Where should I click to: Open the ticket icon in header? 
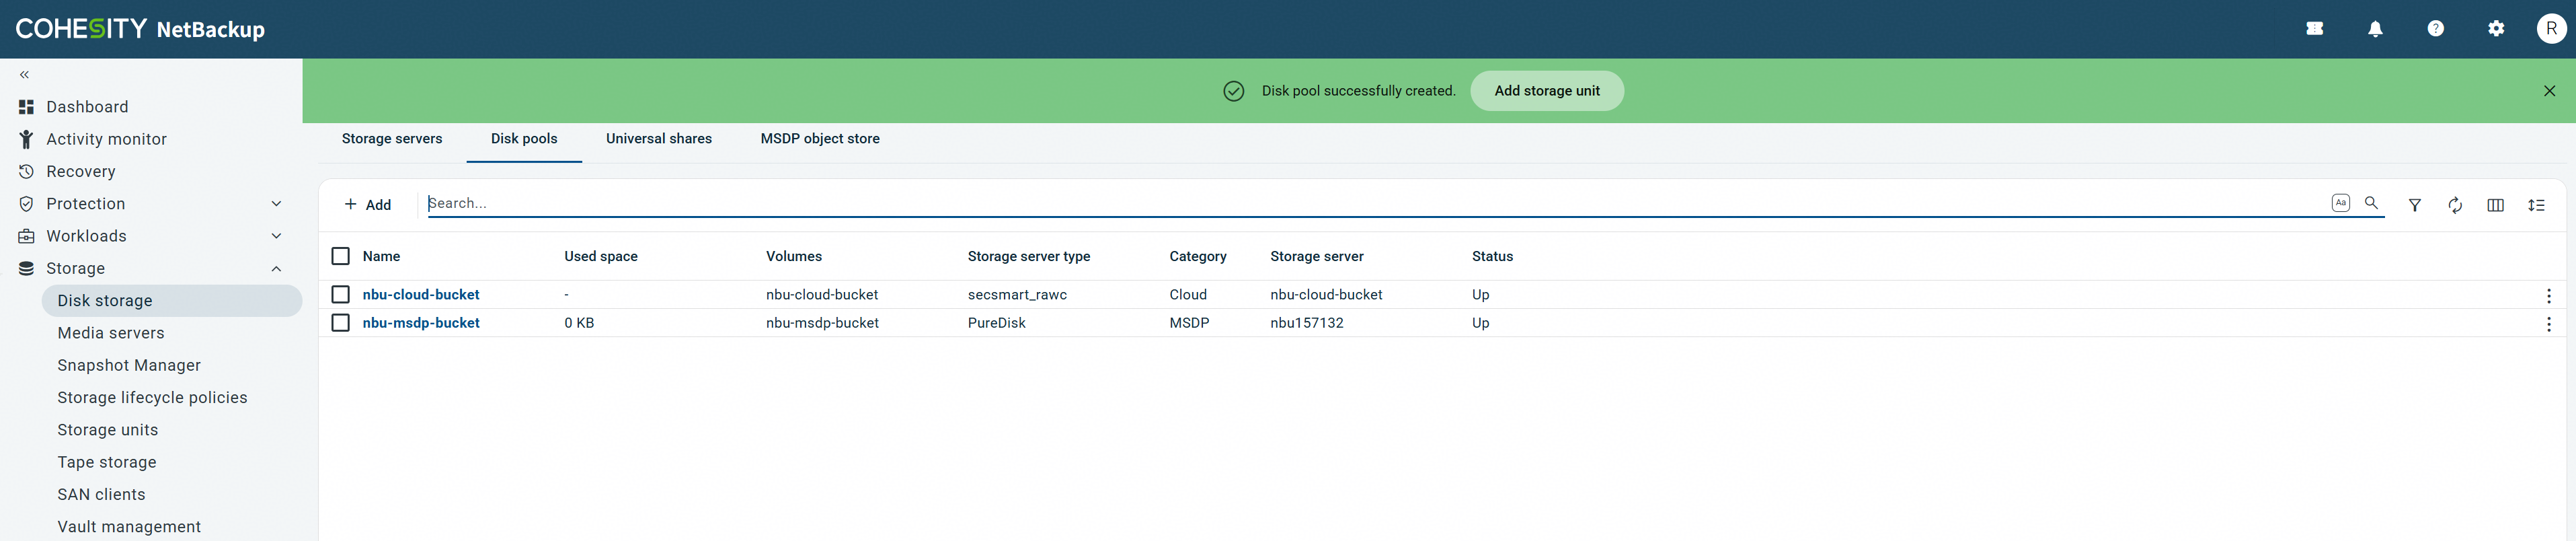2314,29
